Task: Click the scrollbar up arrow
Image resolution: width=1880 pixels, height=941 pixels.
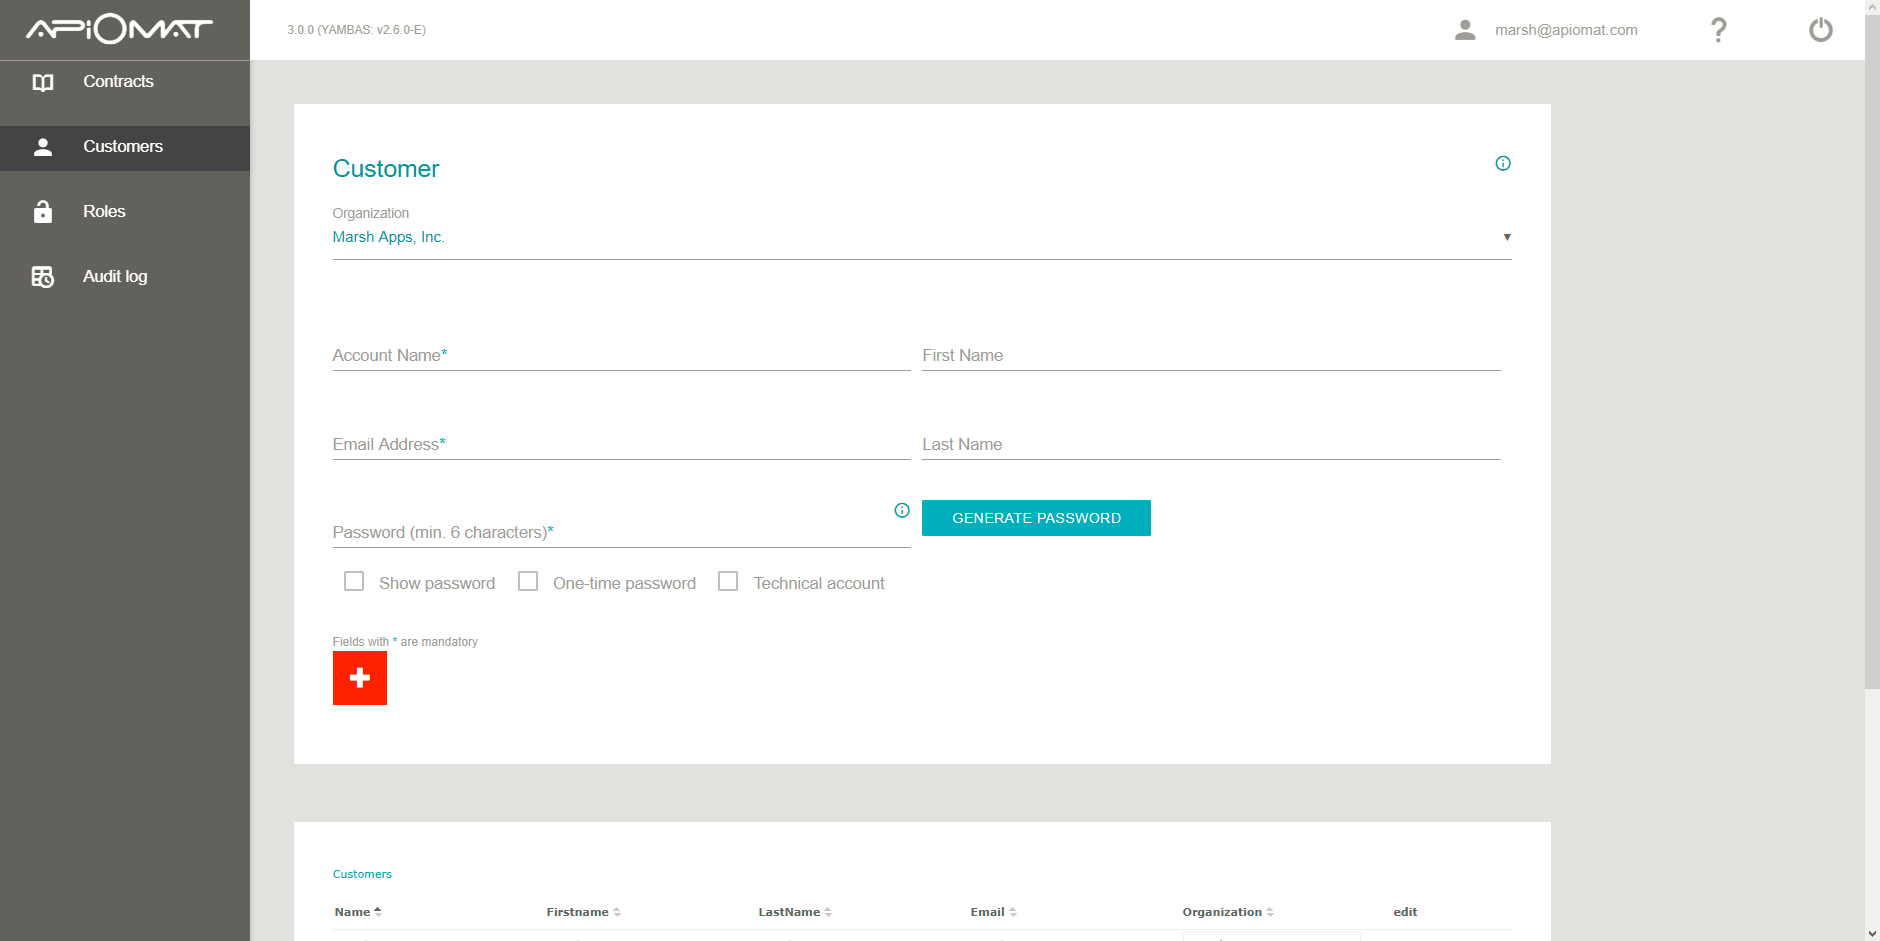Action: [1872, 6]
